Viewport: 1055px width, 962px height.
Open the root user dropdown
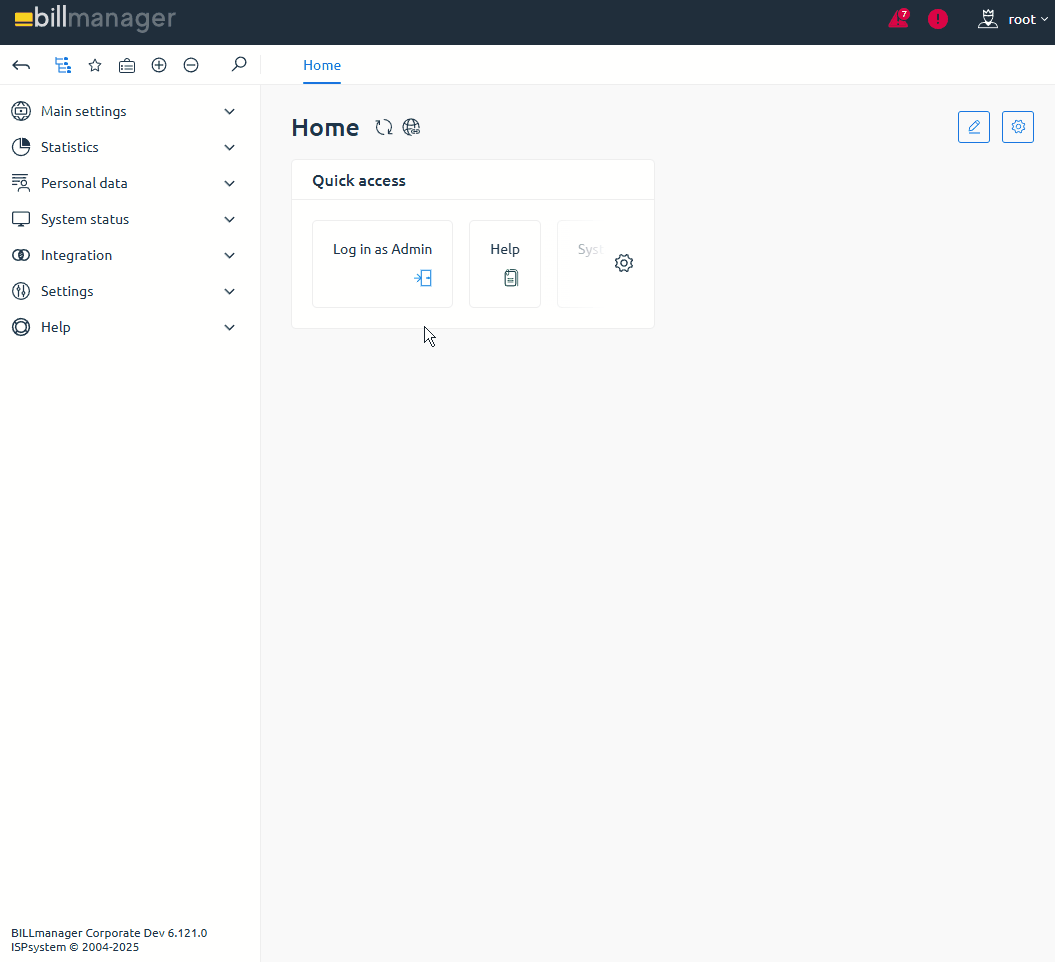pos(1013,19)
